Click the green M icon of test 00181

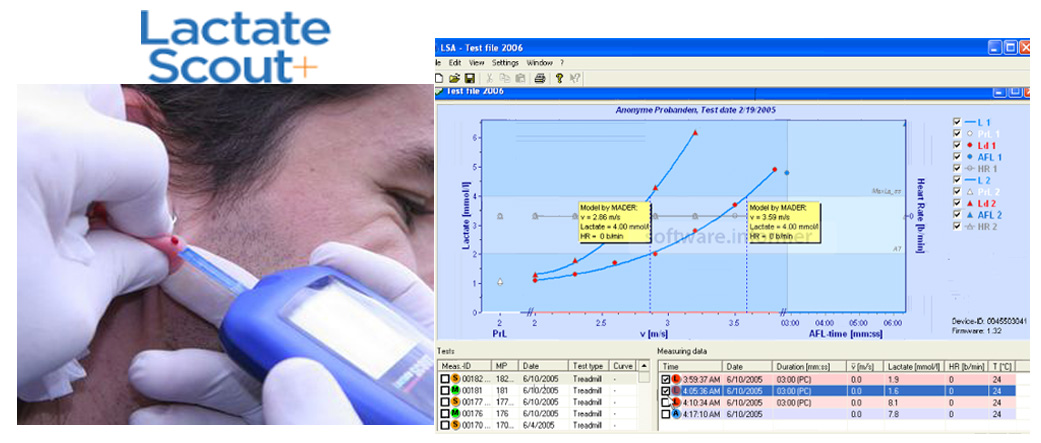[x=455, y=391]
